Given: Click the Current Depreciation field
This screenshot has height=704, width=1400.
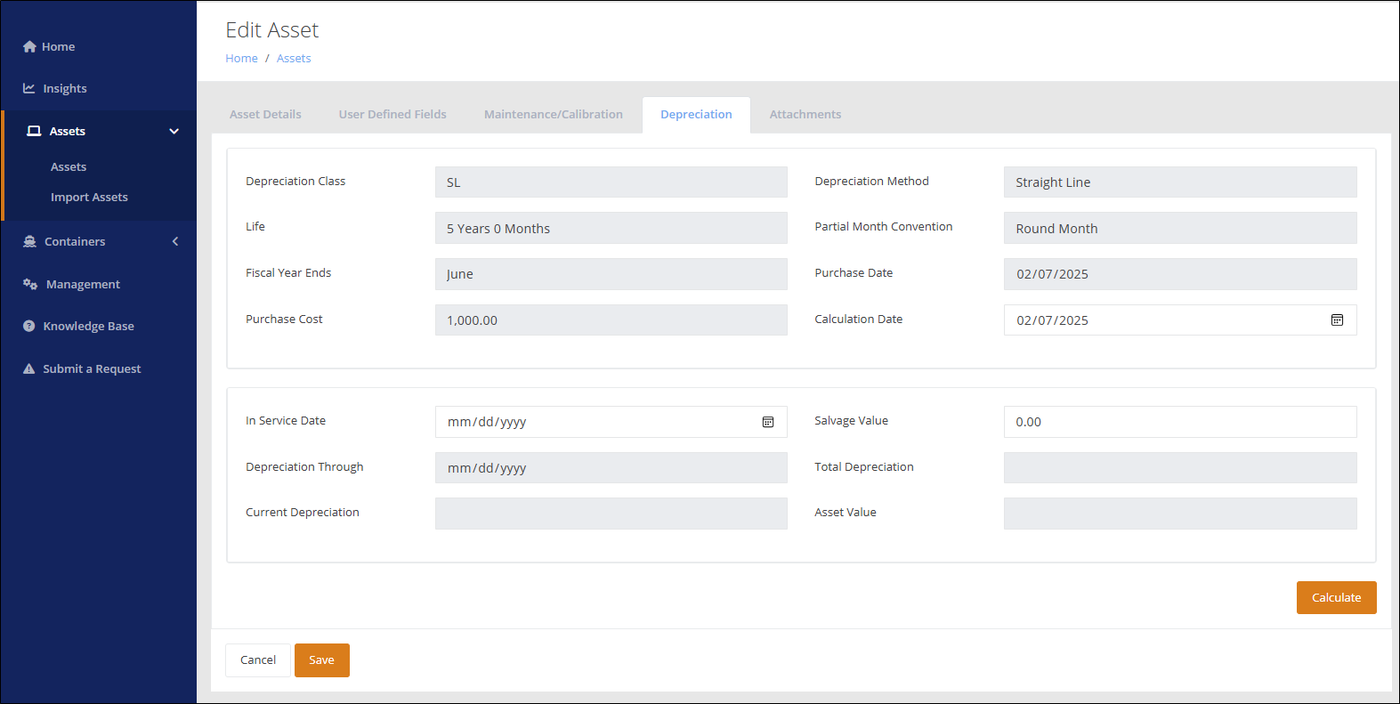Looking at the screenshot, I should coord(611,513).
